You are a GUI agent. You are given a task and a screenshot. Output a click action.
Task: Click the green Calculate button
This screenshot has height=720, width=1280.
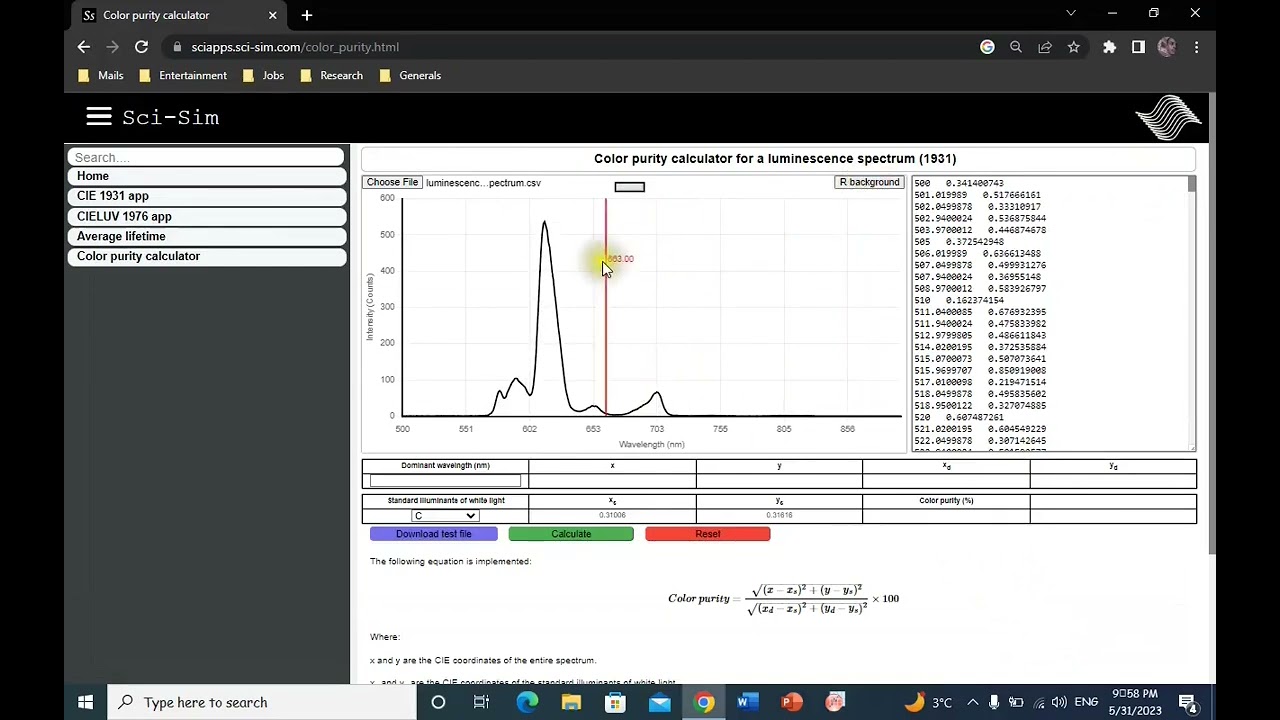(571, 534)
